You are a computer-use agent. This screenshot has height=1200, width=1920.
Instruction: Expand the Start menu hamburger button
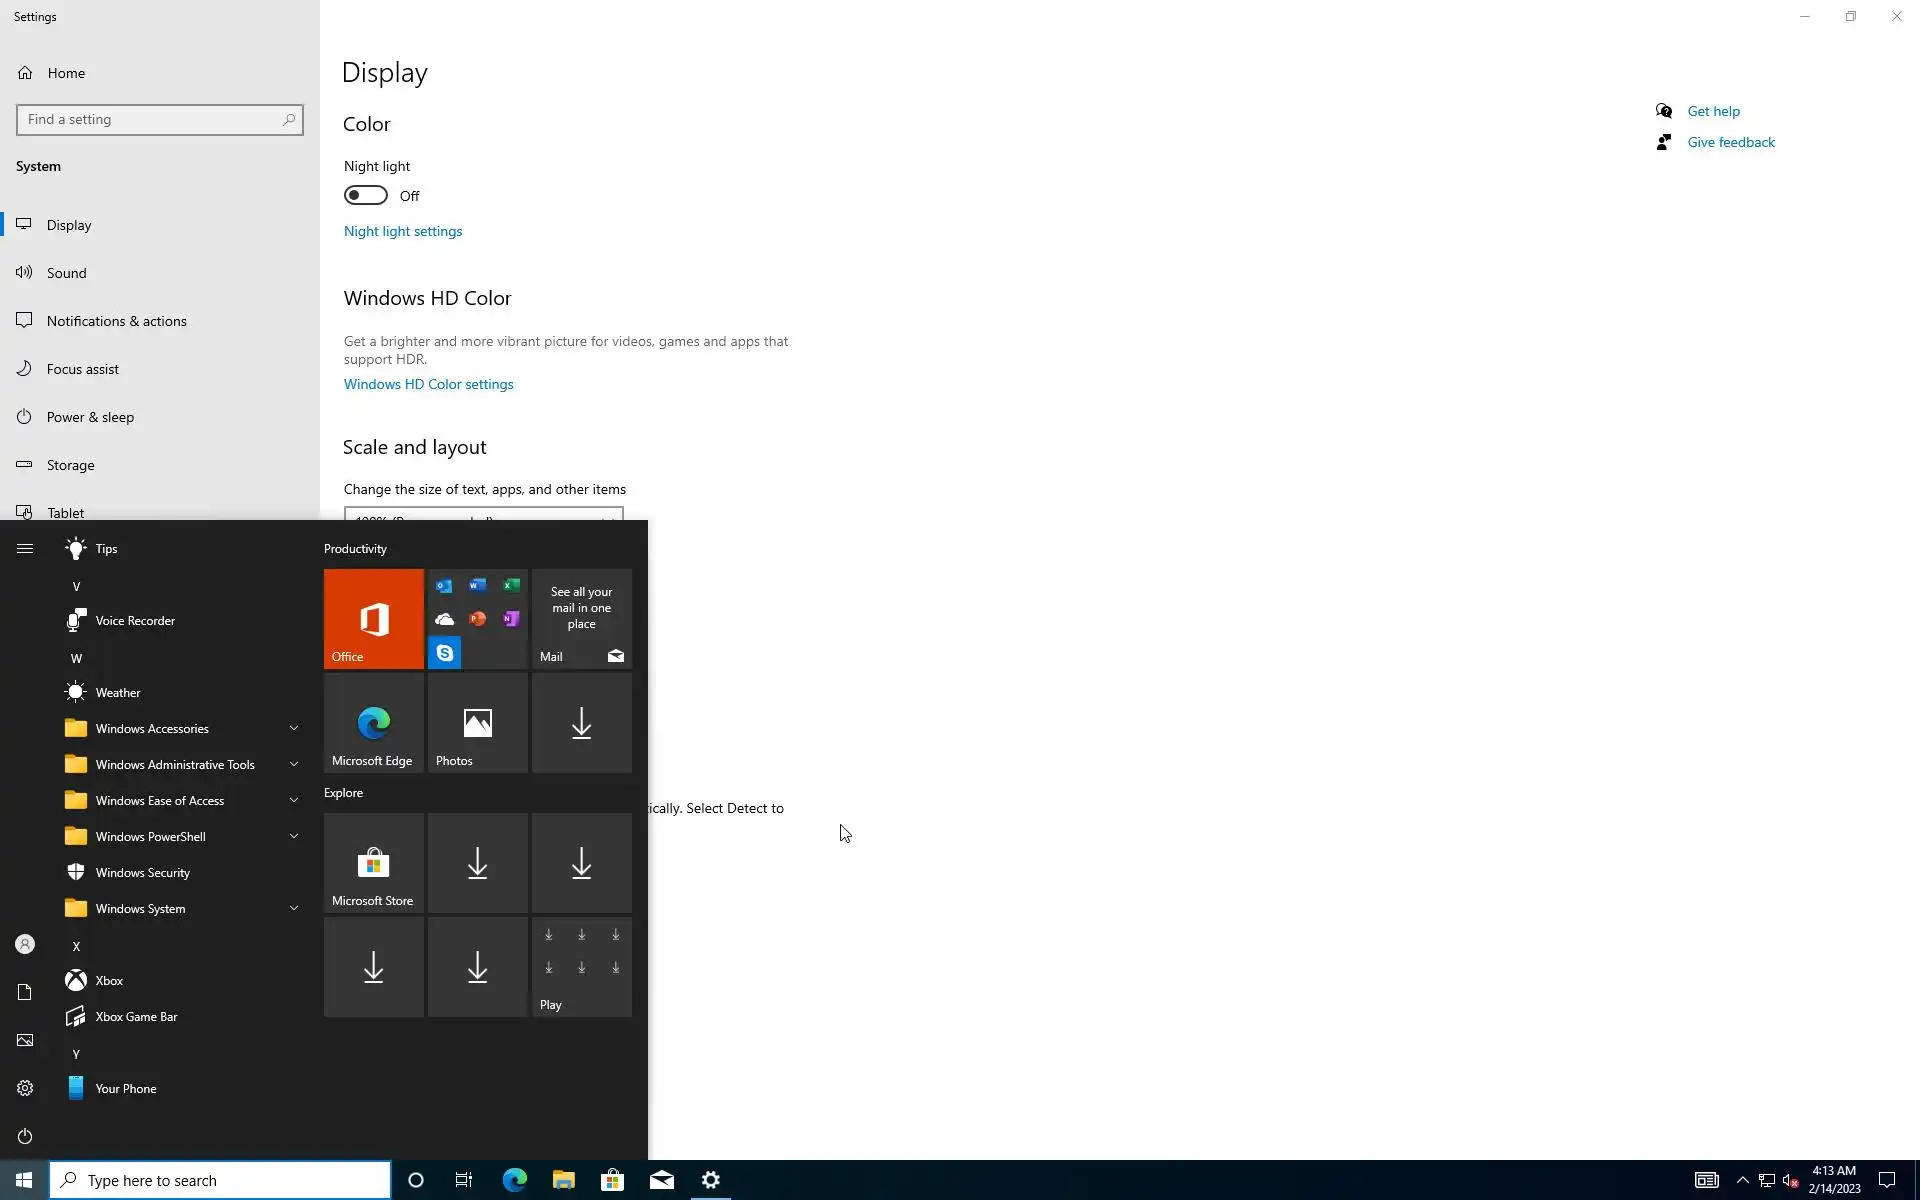click(x=25, y=549)
